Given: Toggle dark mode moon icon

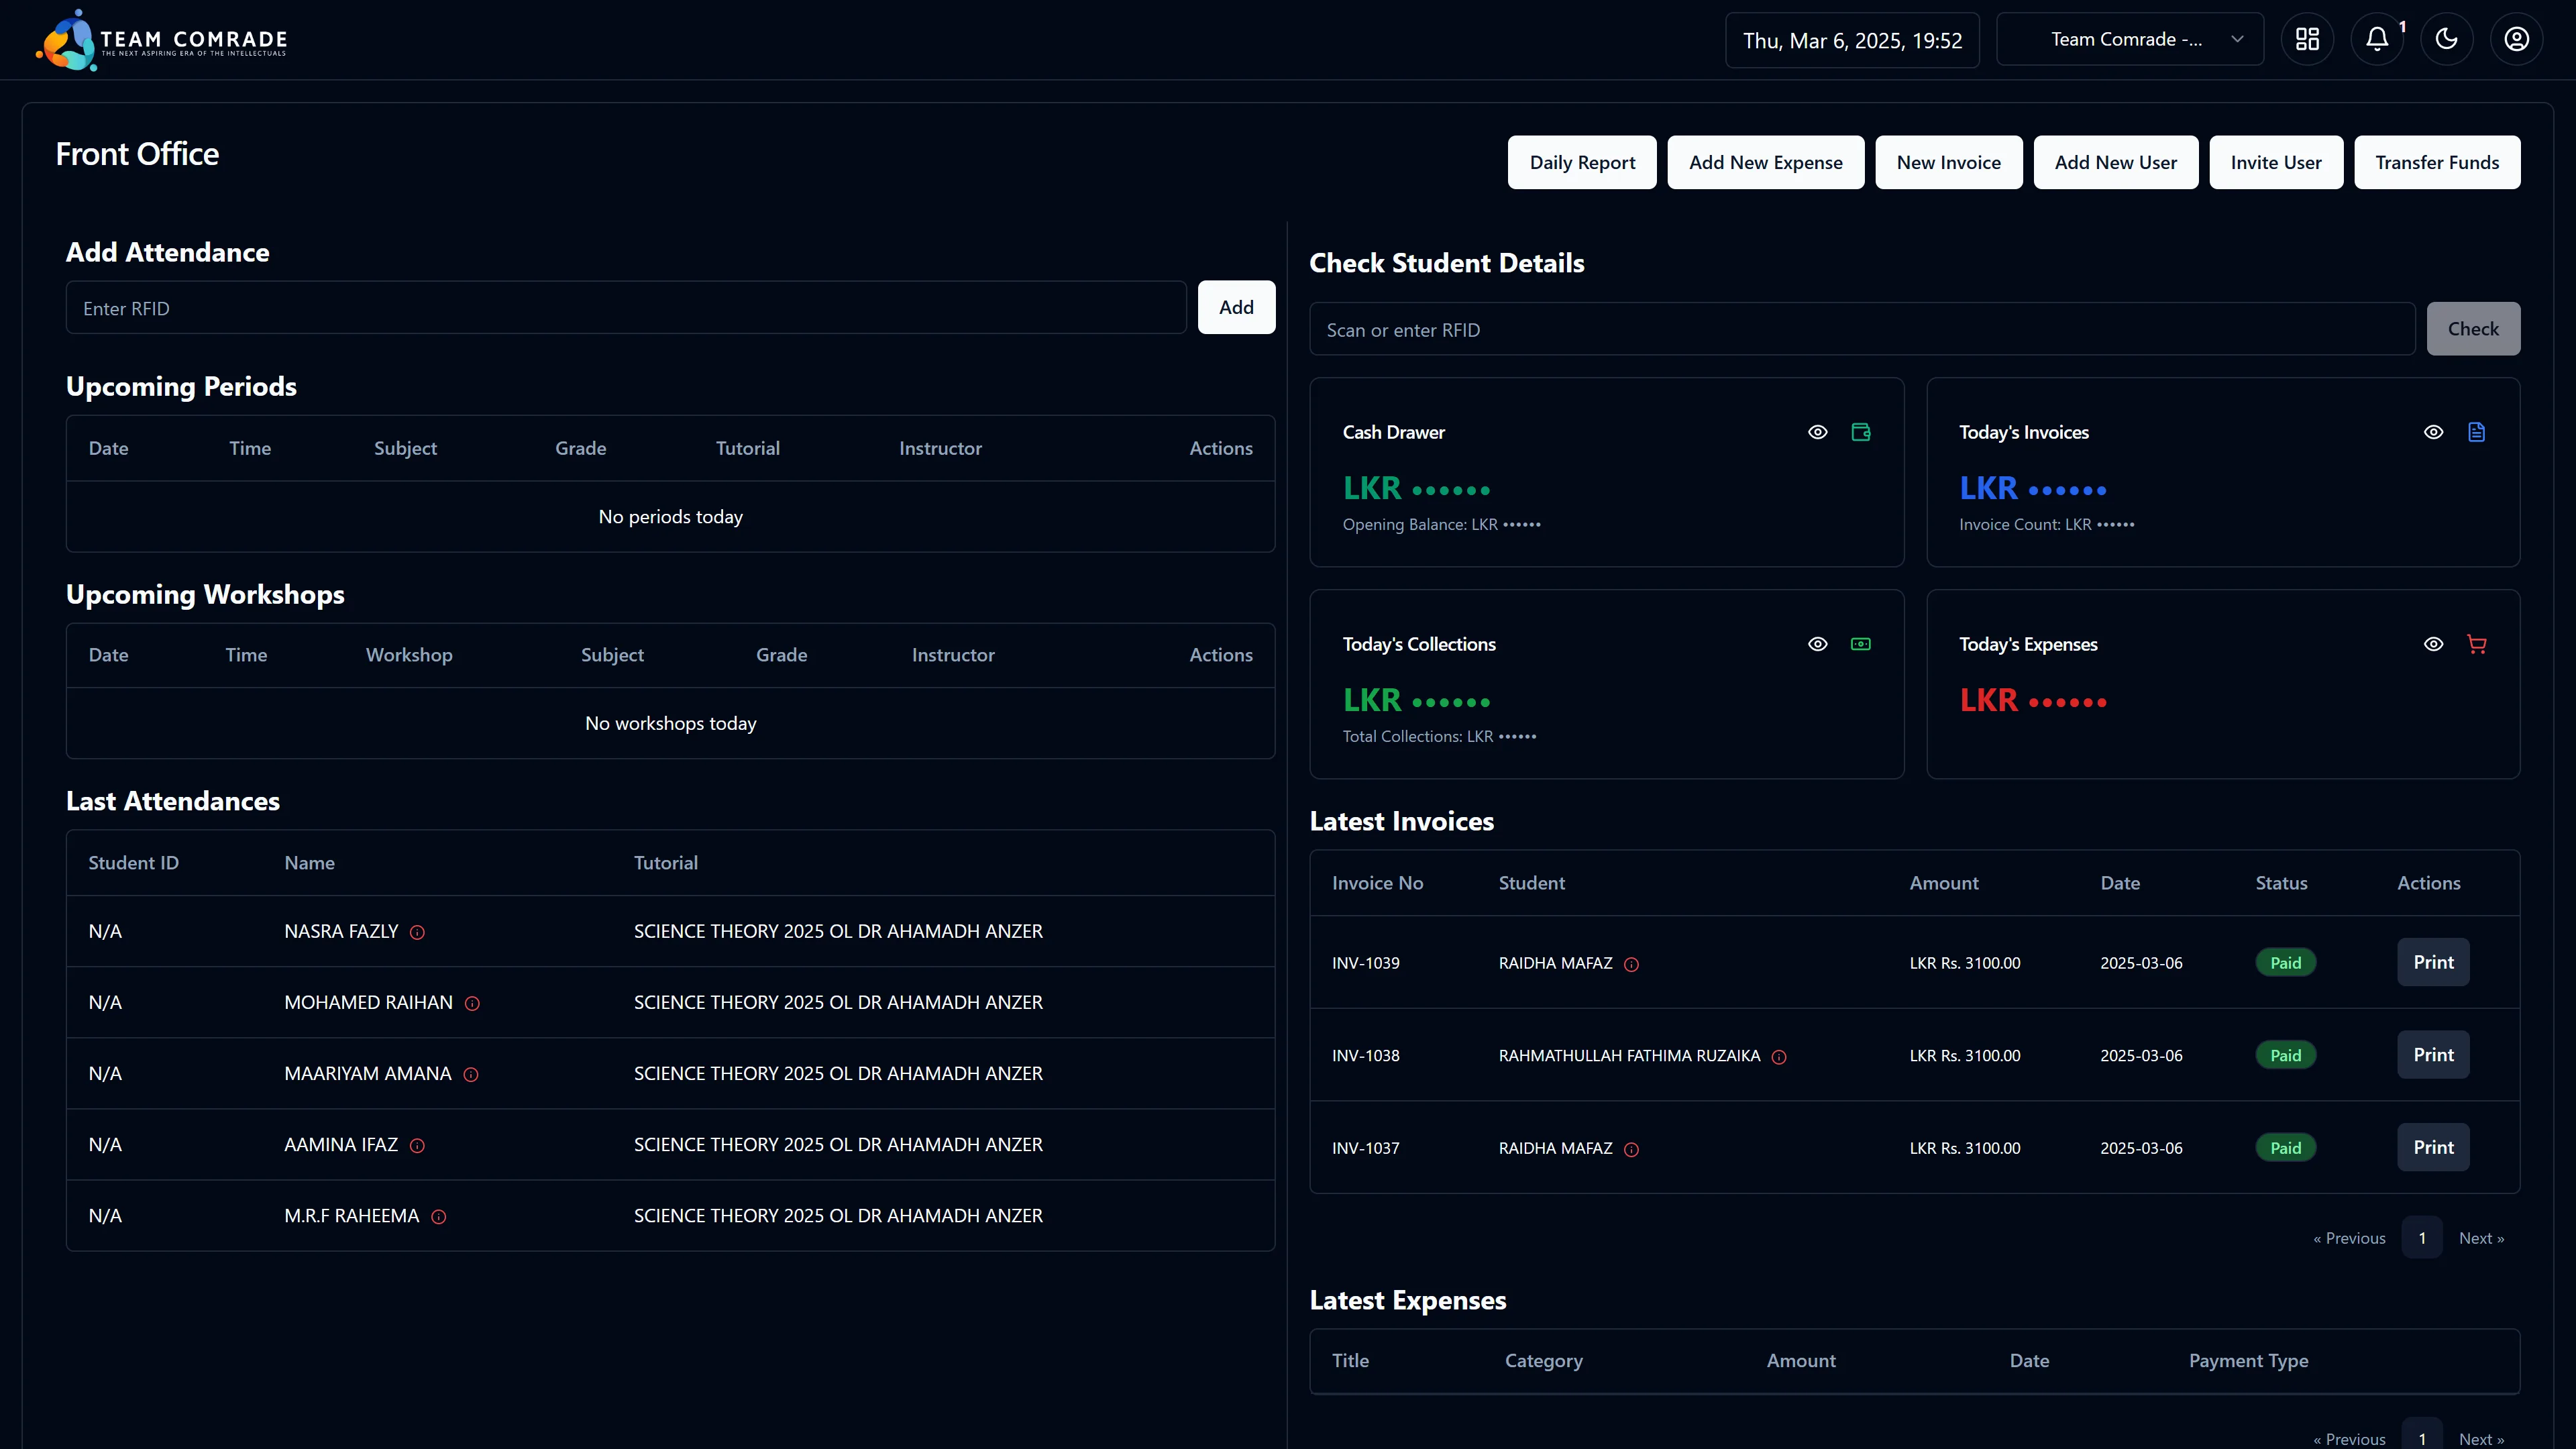Looking at the screenshot, I should (2446, 39).
